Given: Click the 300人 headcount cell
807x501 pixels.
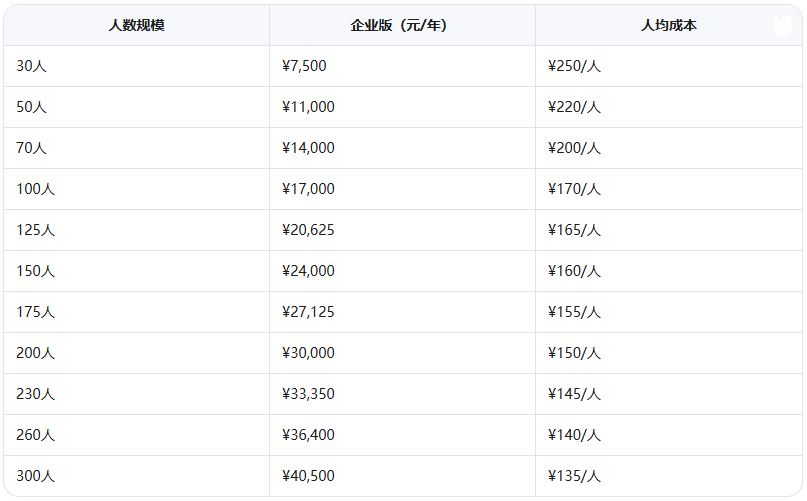Looking at the screenshot, I should [x=136, y=476].
